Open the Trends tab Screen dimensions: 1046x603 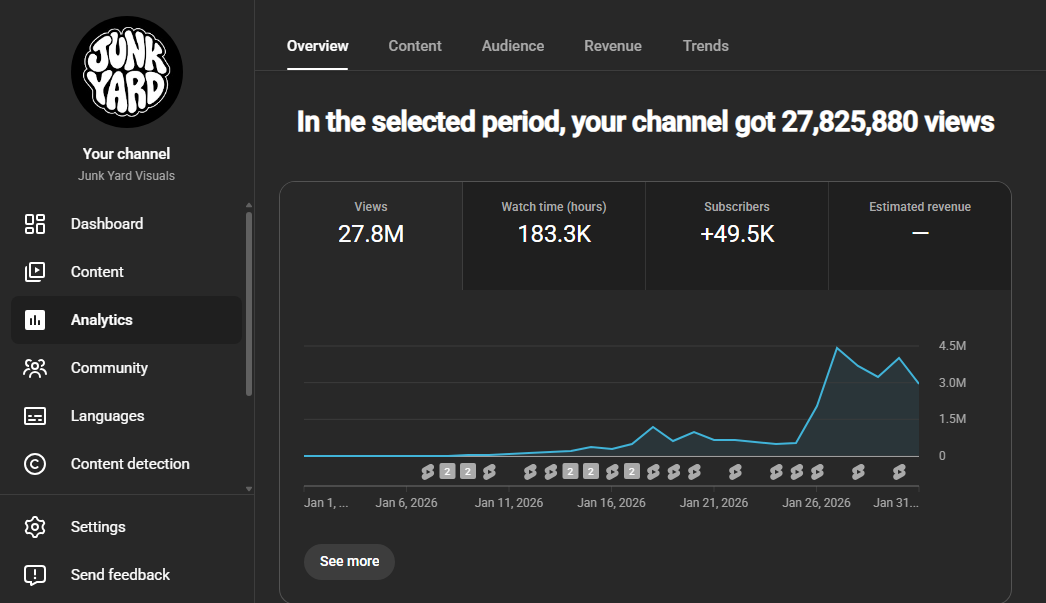[706, 46]
